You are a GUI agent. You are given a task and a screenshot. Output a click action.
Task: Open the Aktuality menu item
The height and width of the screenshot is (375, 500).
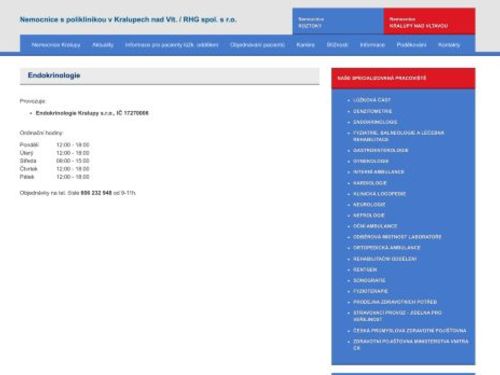[x=103, y=45]
